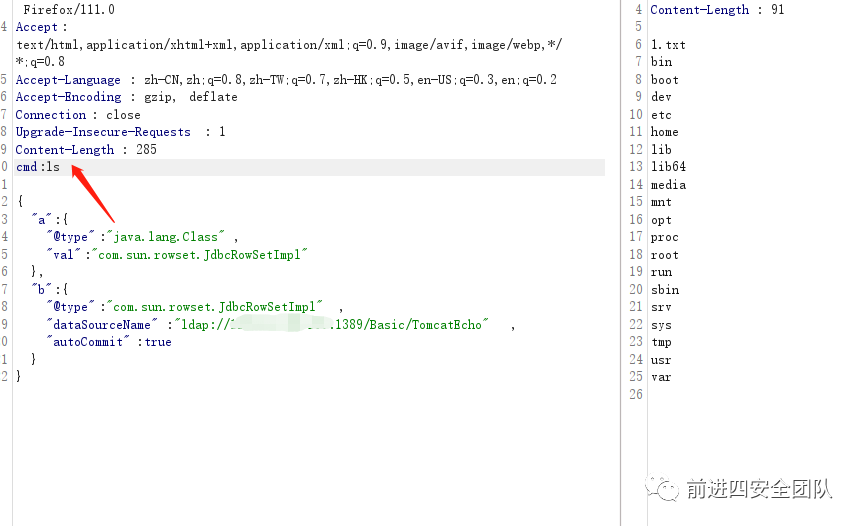Click the 'usr' directory line
The height and width of the screenshot is (526, 860).
click(x=661, y=360)
